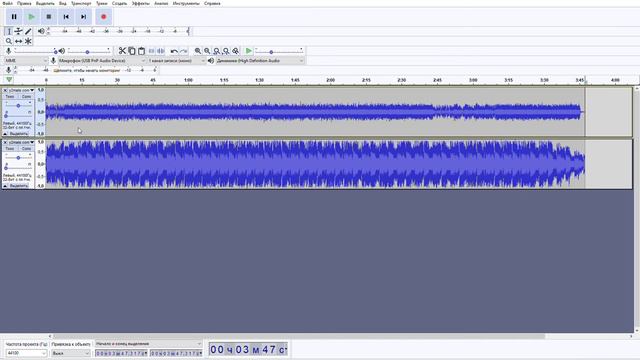Paste with the clipboard icon
Image resolution: width=640 pixels, height=360 pixels.
tap(141, 51)
